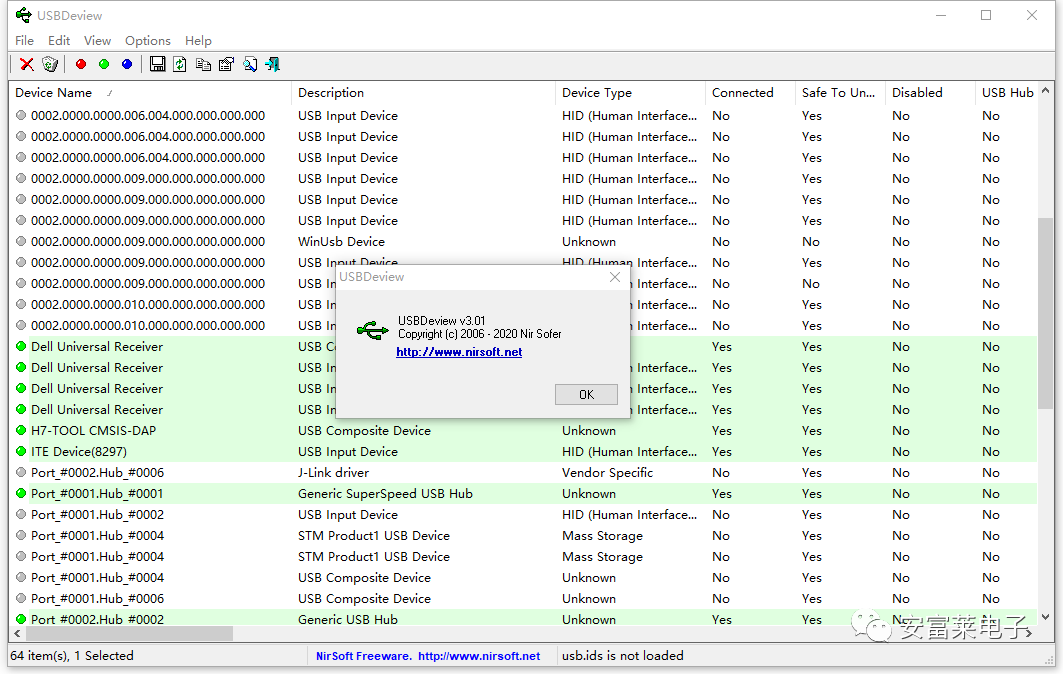Screen dimensions: 1063x674
Task: Open the Help menu
Action: click(199, 41)
